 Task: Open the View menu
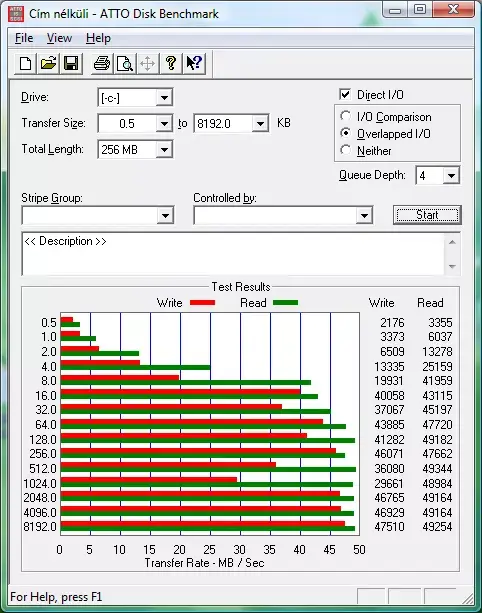tap(59, 38)
